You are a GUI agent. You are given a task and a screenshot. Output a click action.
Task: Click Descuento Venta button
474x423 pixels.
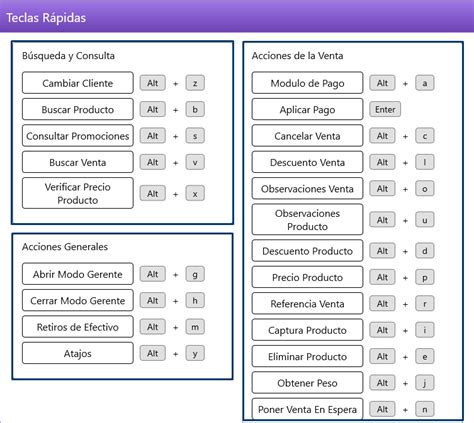pos(307,162)
